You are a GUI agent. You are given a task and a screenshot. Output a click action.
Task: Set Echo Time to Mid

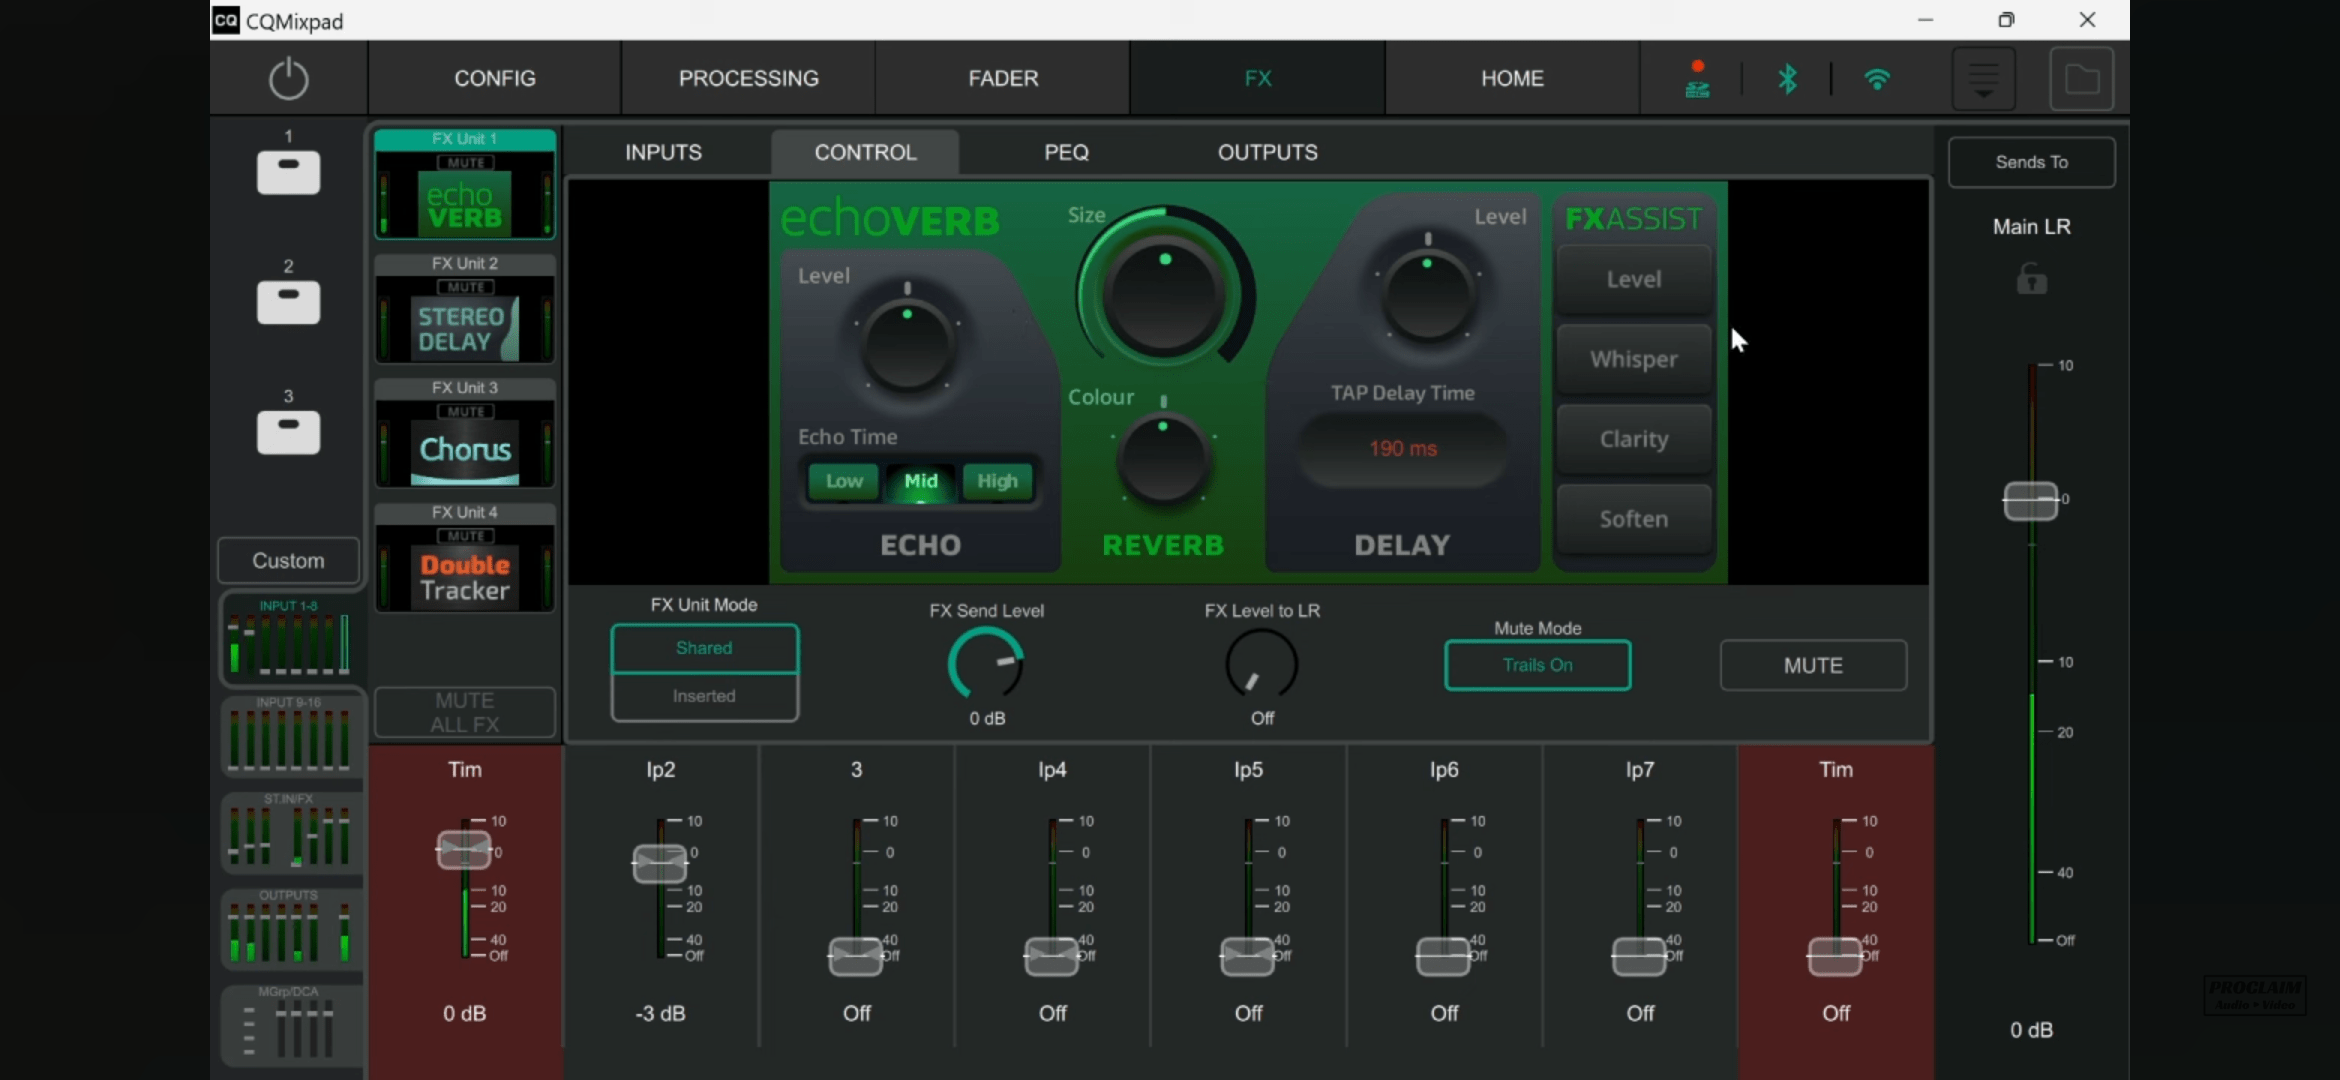[x=921, y=481]
